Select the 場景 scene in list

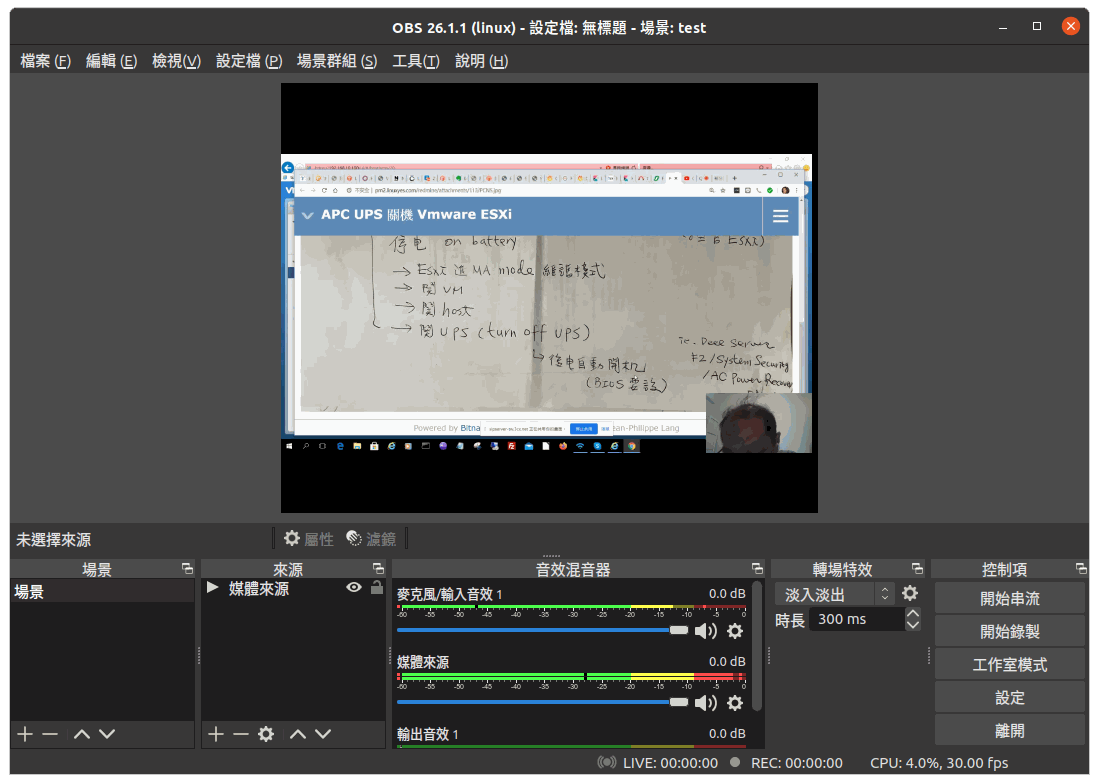[102, 591]
